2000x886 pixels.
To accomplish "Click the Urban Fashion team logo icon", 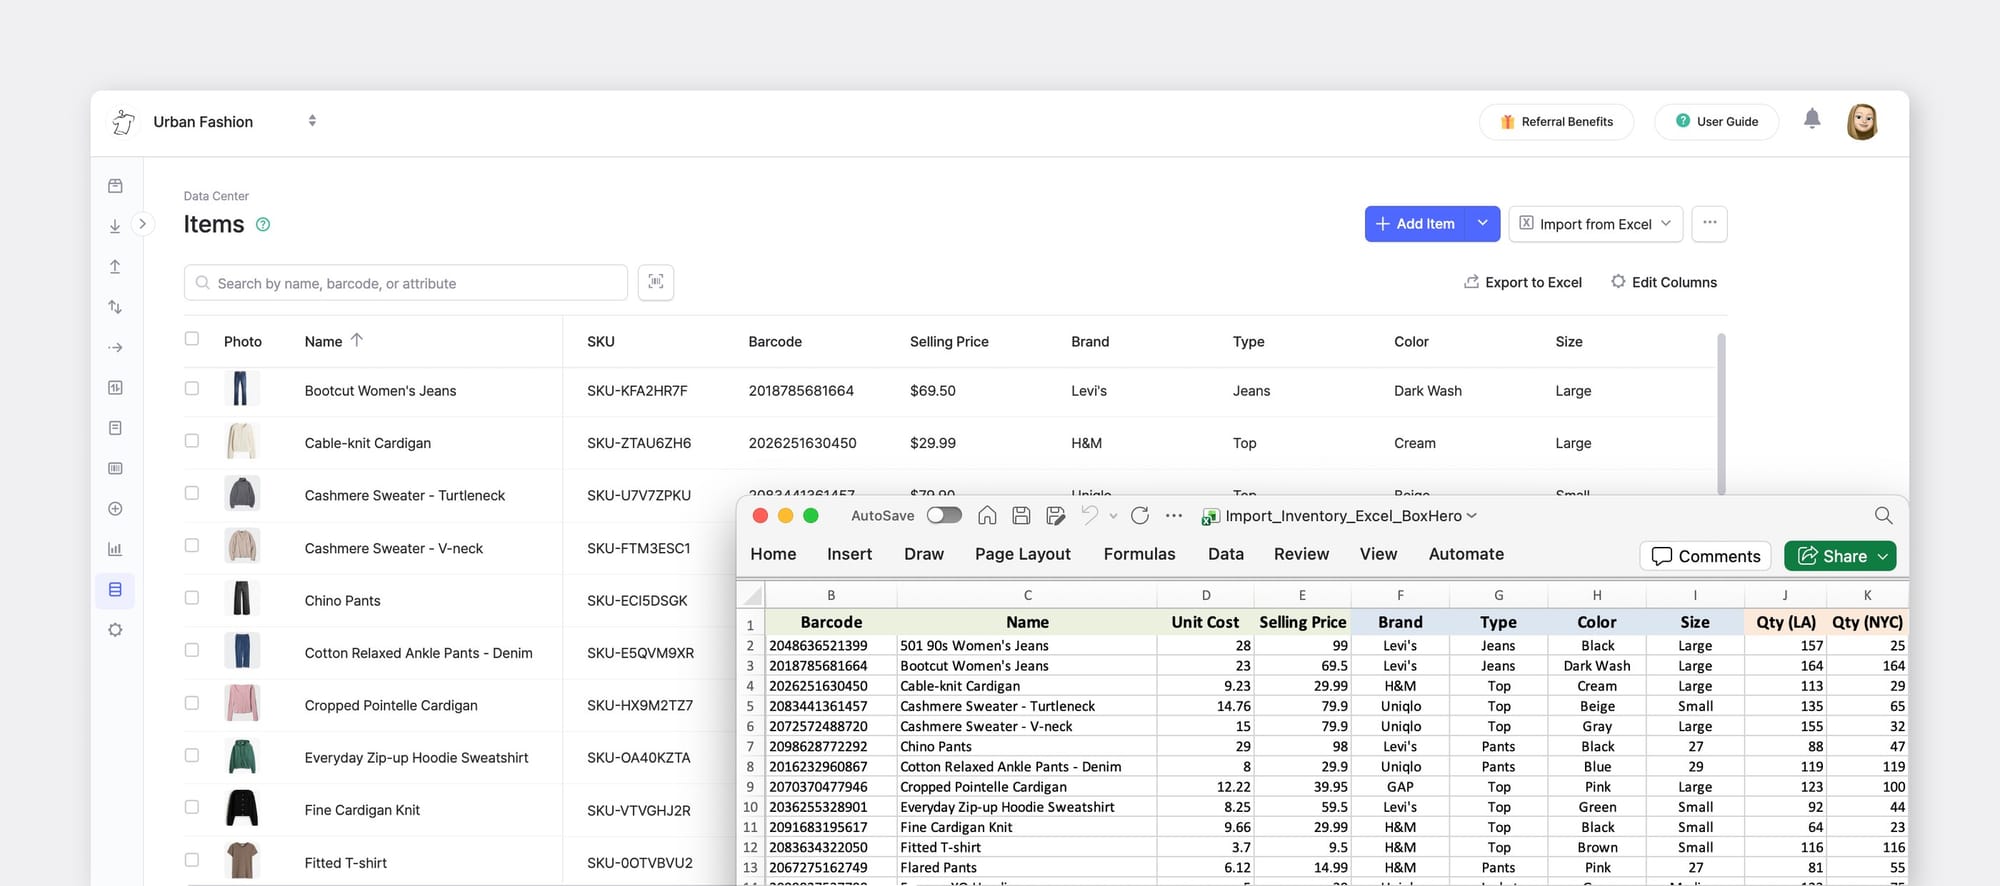I will pos(123,122).
